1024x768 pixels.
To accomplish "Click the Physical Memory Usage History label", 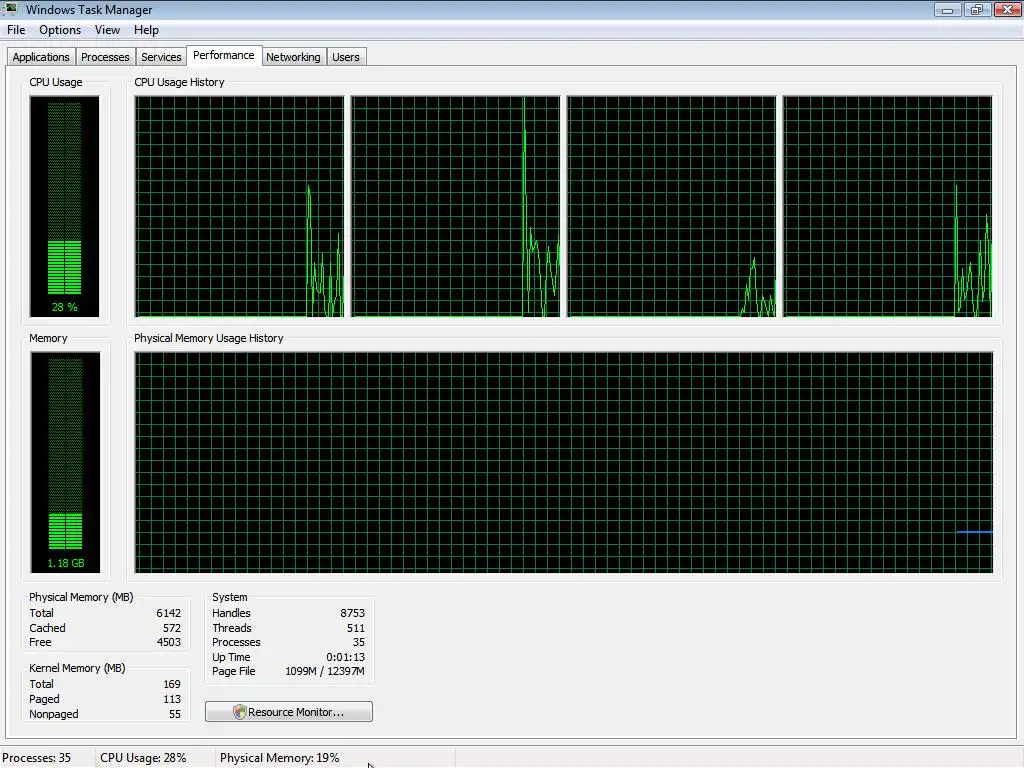I will pyautogui.click(x=209, y=338).
